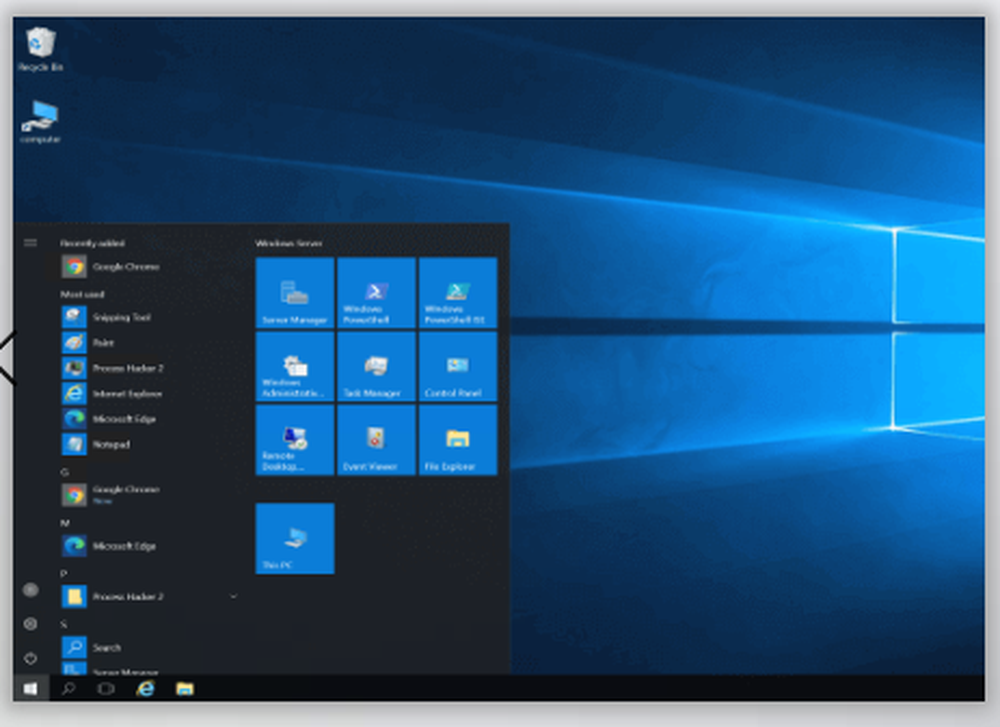Open Process Hacker 2 in Most used
The width and height of the screenshot is (1000, 727).
tap(148, 368)
